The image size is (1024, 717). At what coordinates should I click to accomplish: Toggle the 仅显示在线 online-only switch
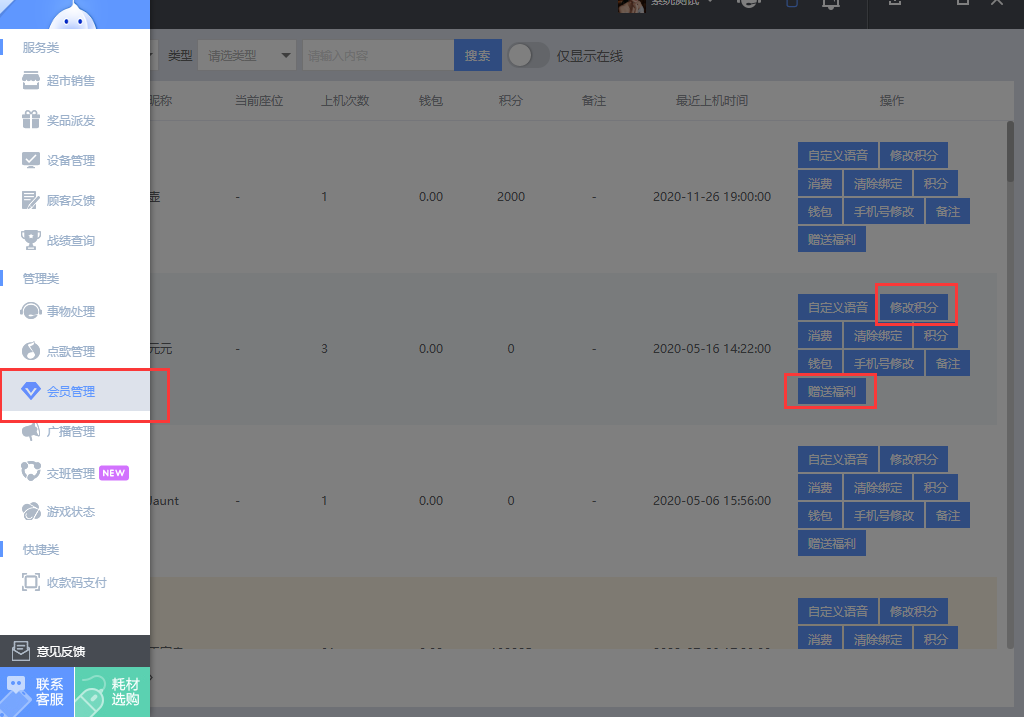click(x=528, y=56)
